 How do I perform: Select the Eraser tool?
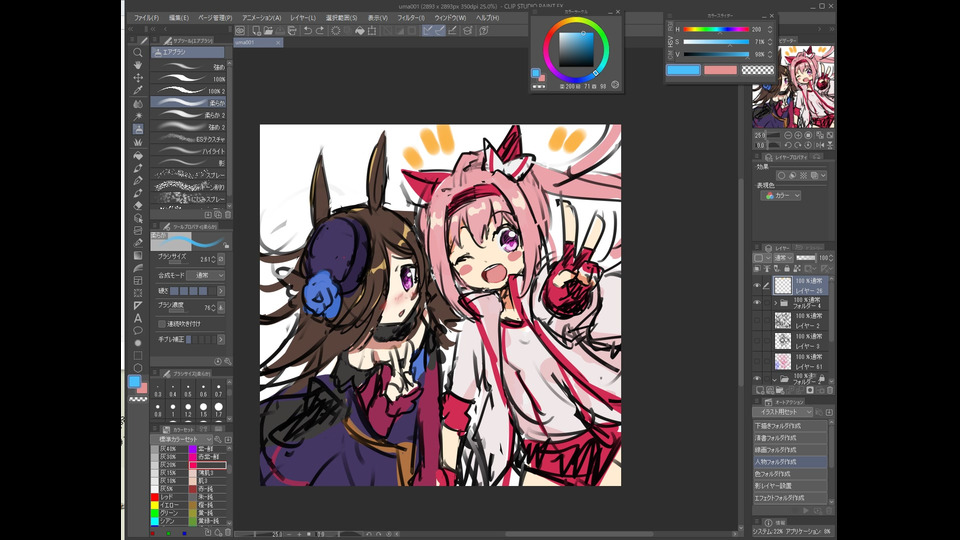tap(138, 205)
